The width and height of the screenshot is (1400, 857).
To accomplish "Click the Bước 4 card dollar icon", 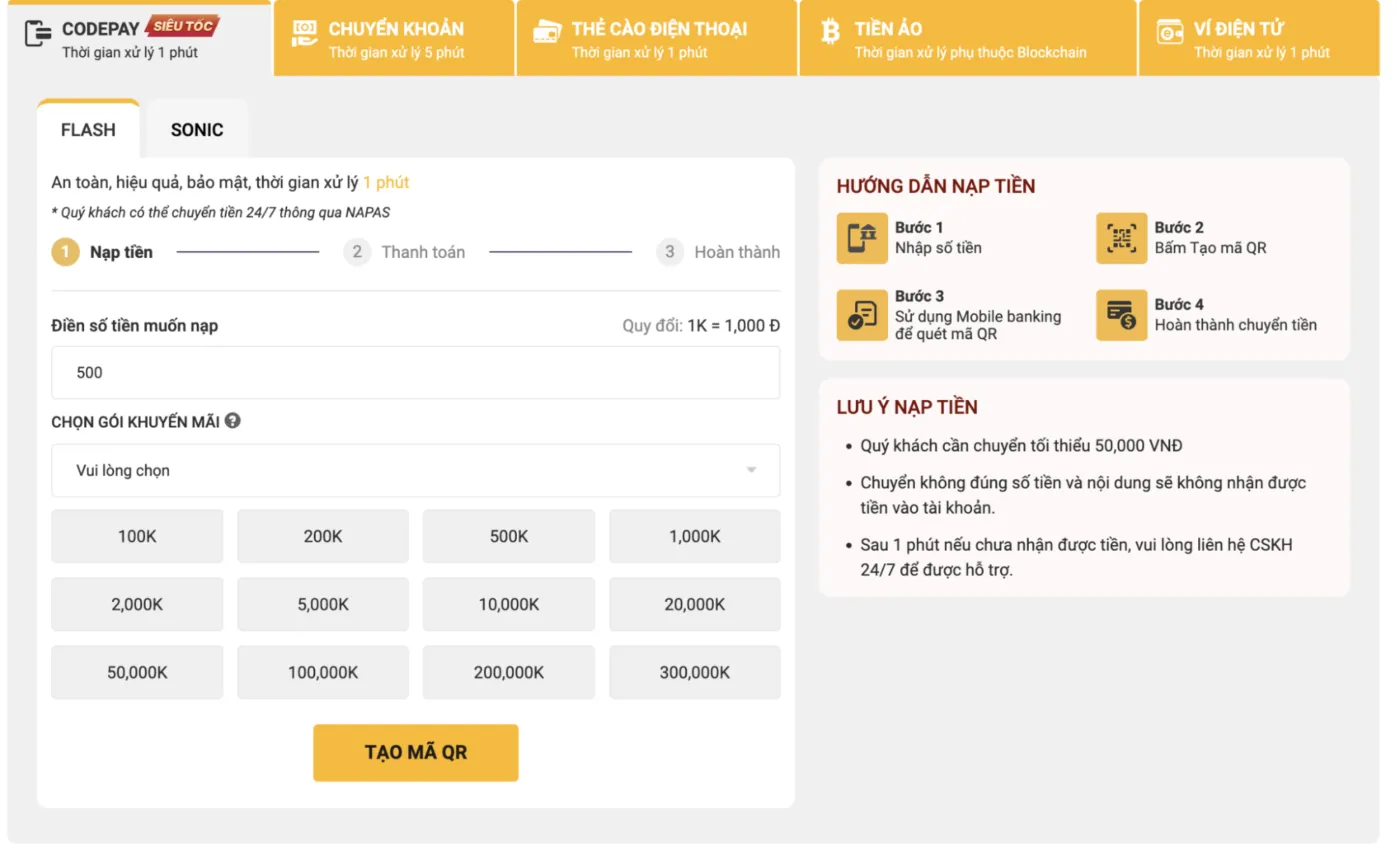I will pyautogui.click(x=1121, y=315).
